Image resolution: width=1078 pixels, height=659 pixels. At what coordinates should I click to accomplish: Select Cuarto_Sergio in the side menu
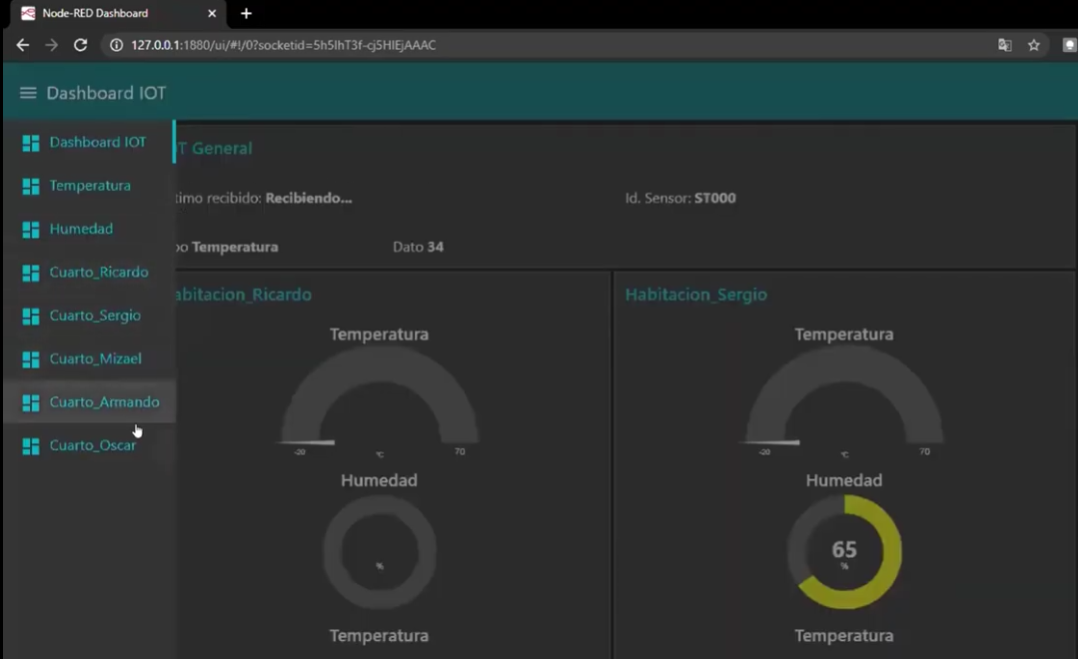point(89,315)
